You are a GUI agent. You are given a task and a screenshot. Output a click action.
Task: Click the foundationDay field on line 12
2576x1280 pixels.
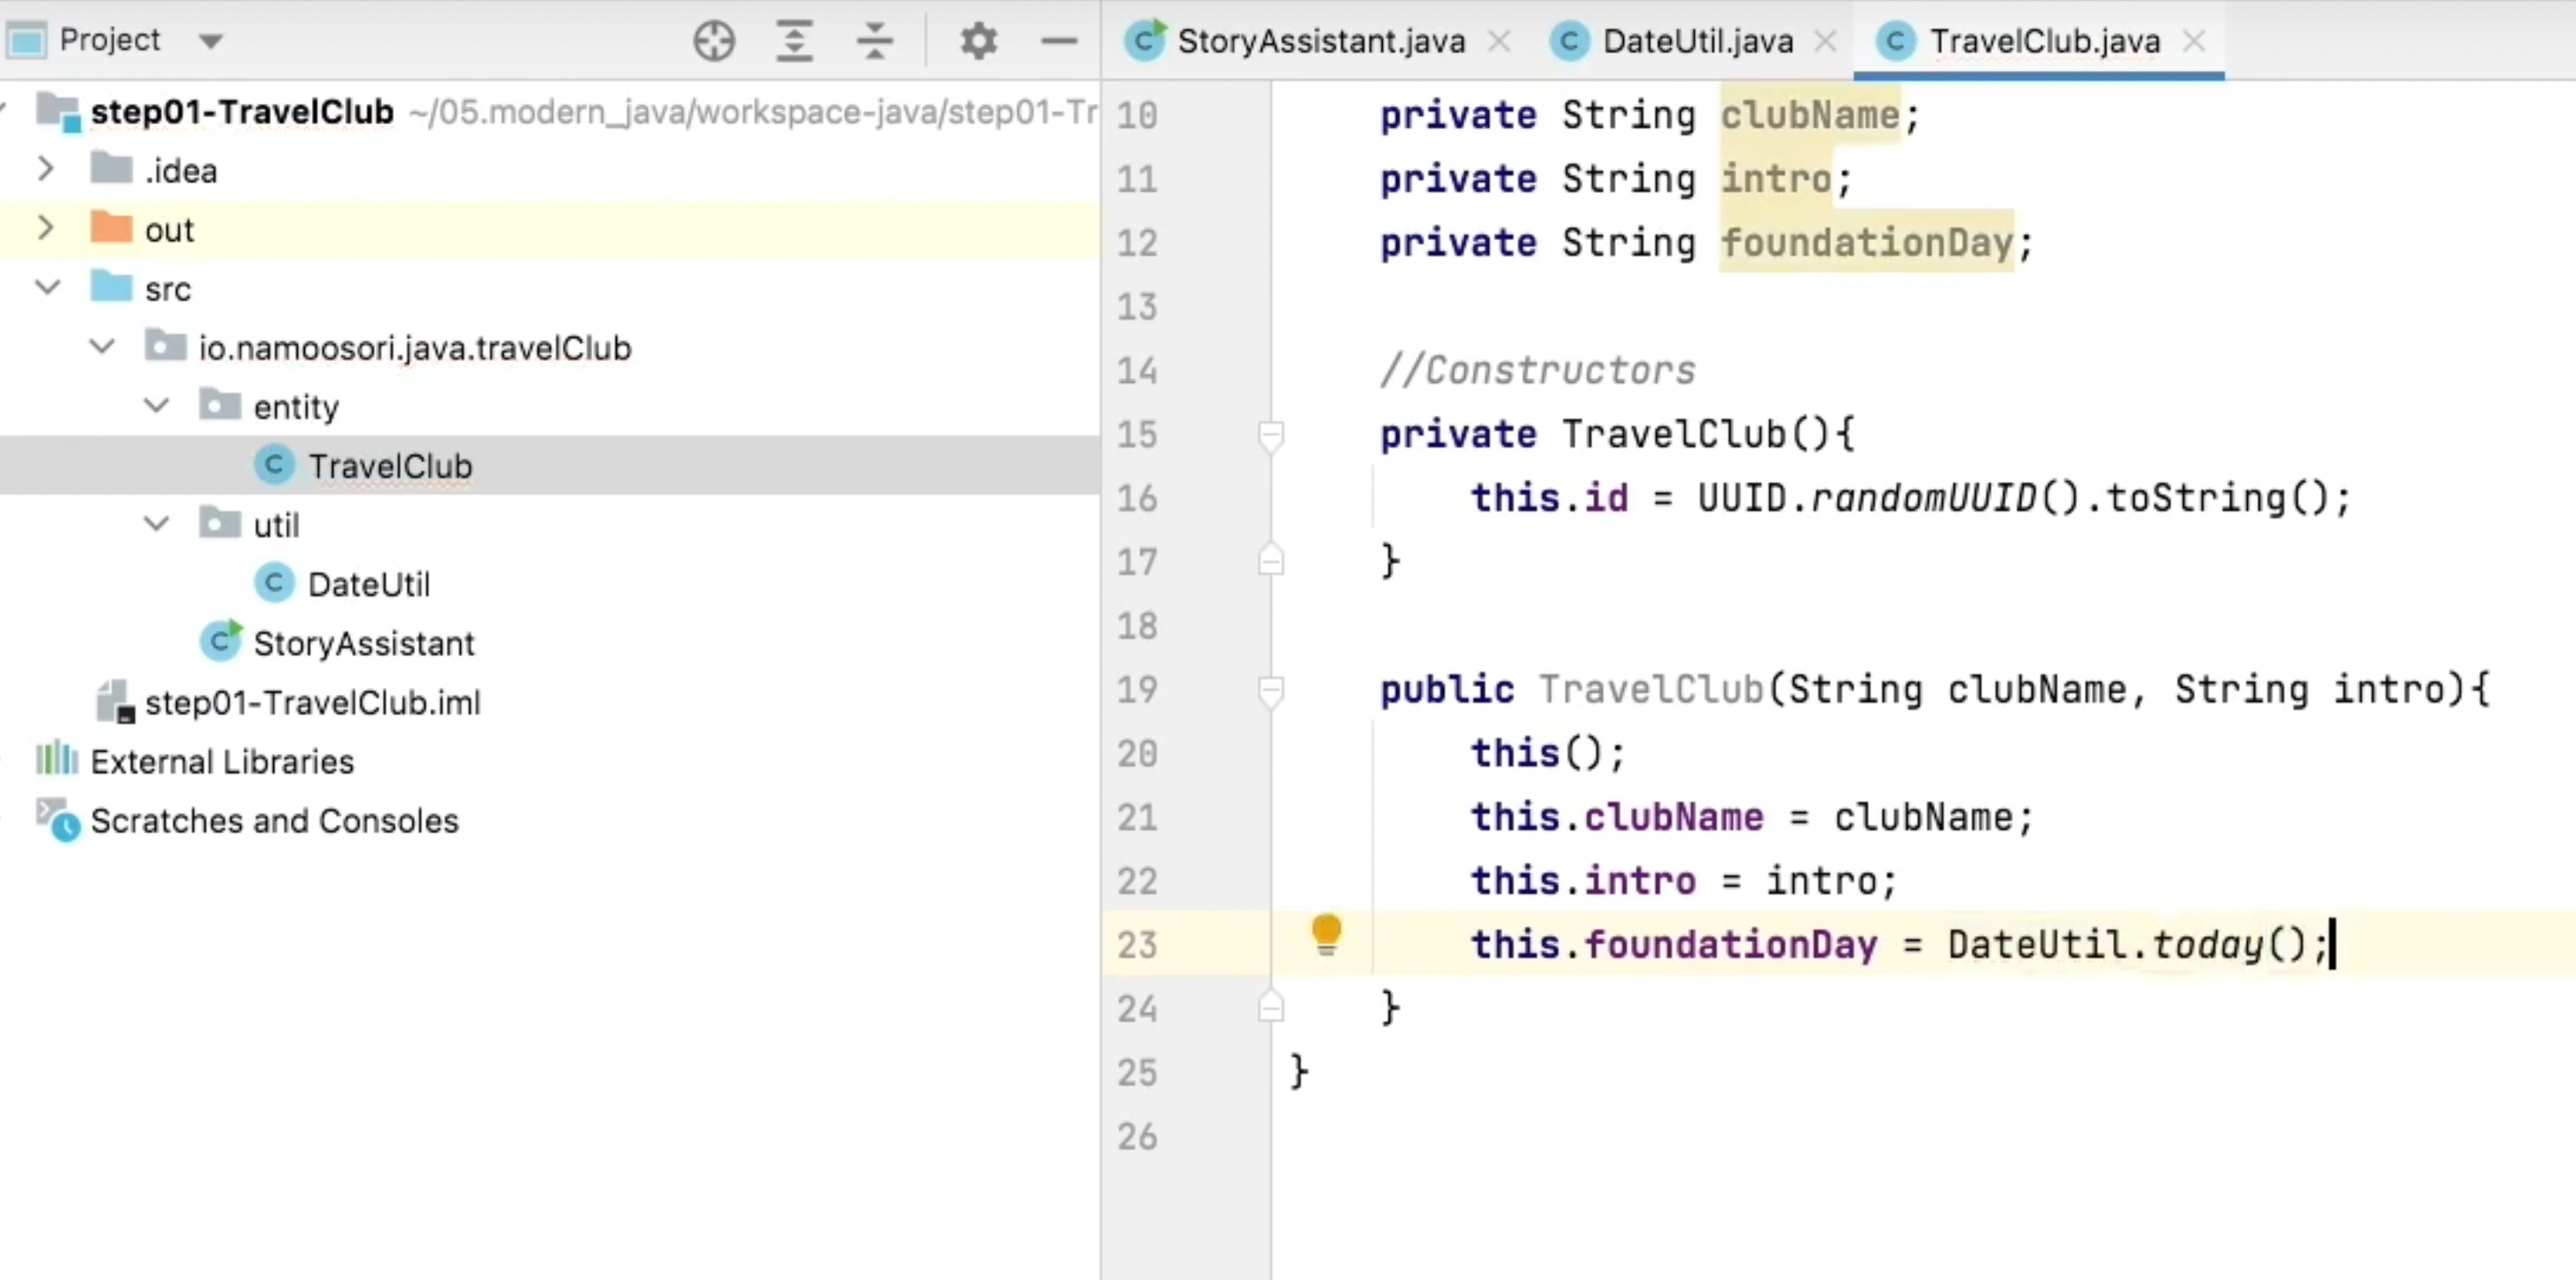tap(1866, 242)
